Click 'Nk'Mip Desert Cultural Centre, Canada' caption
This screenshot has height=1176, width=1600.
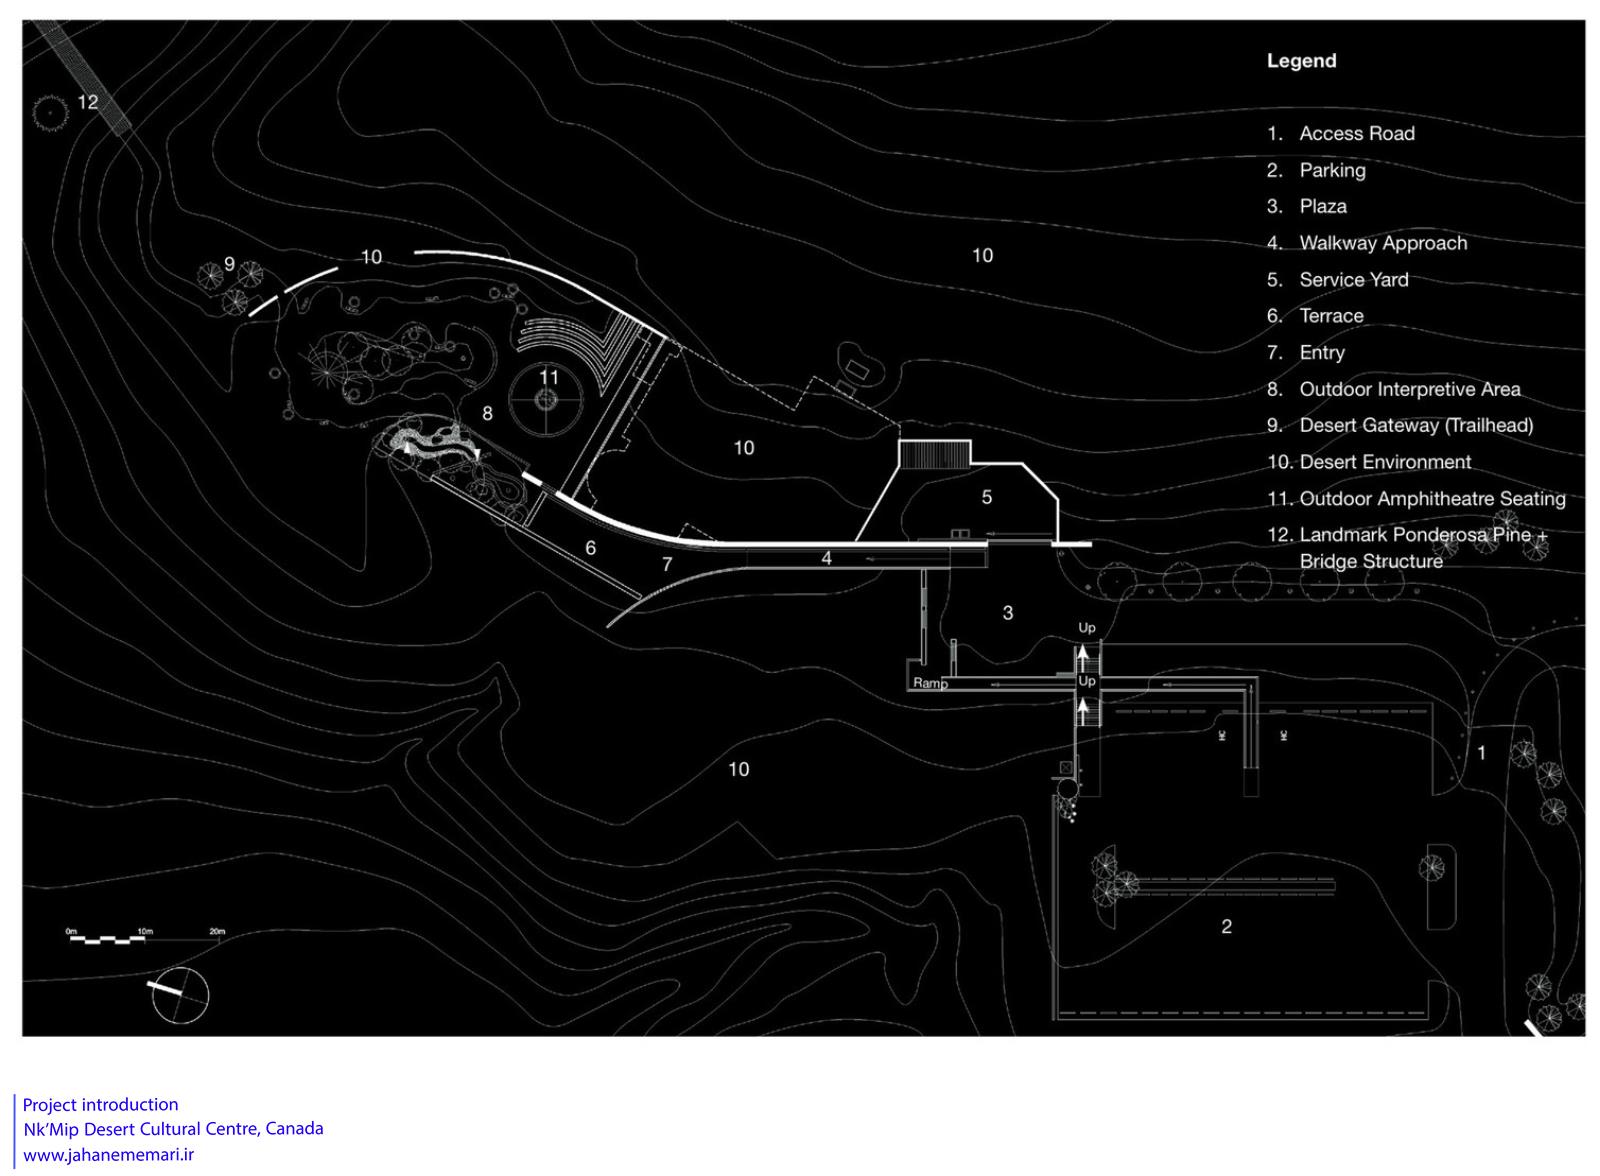tap(173, 1129)
